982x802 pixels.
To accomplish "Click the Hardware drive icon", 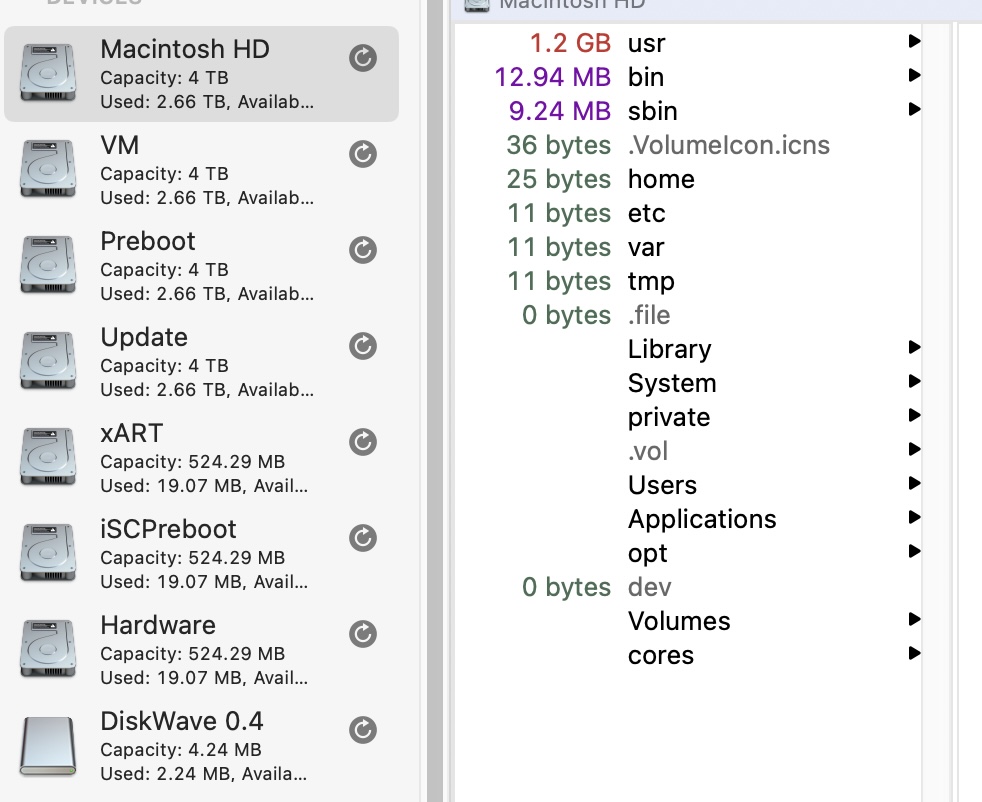I will click(x=48, y=648).
